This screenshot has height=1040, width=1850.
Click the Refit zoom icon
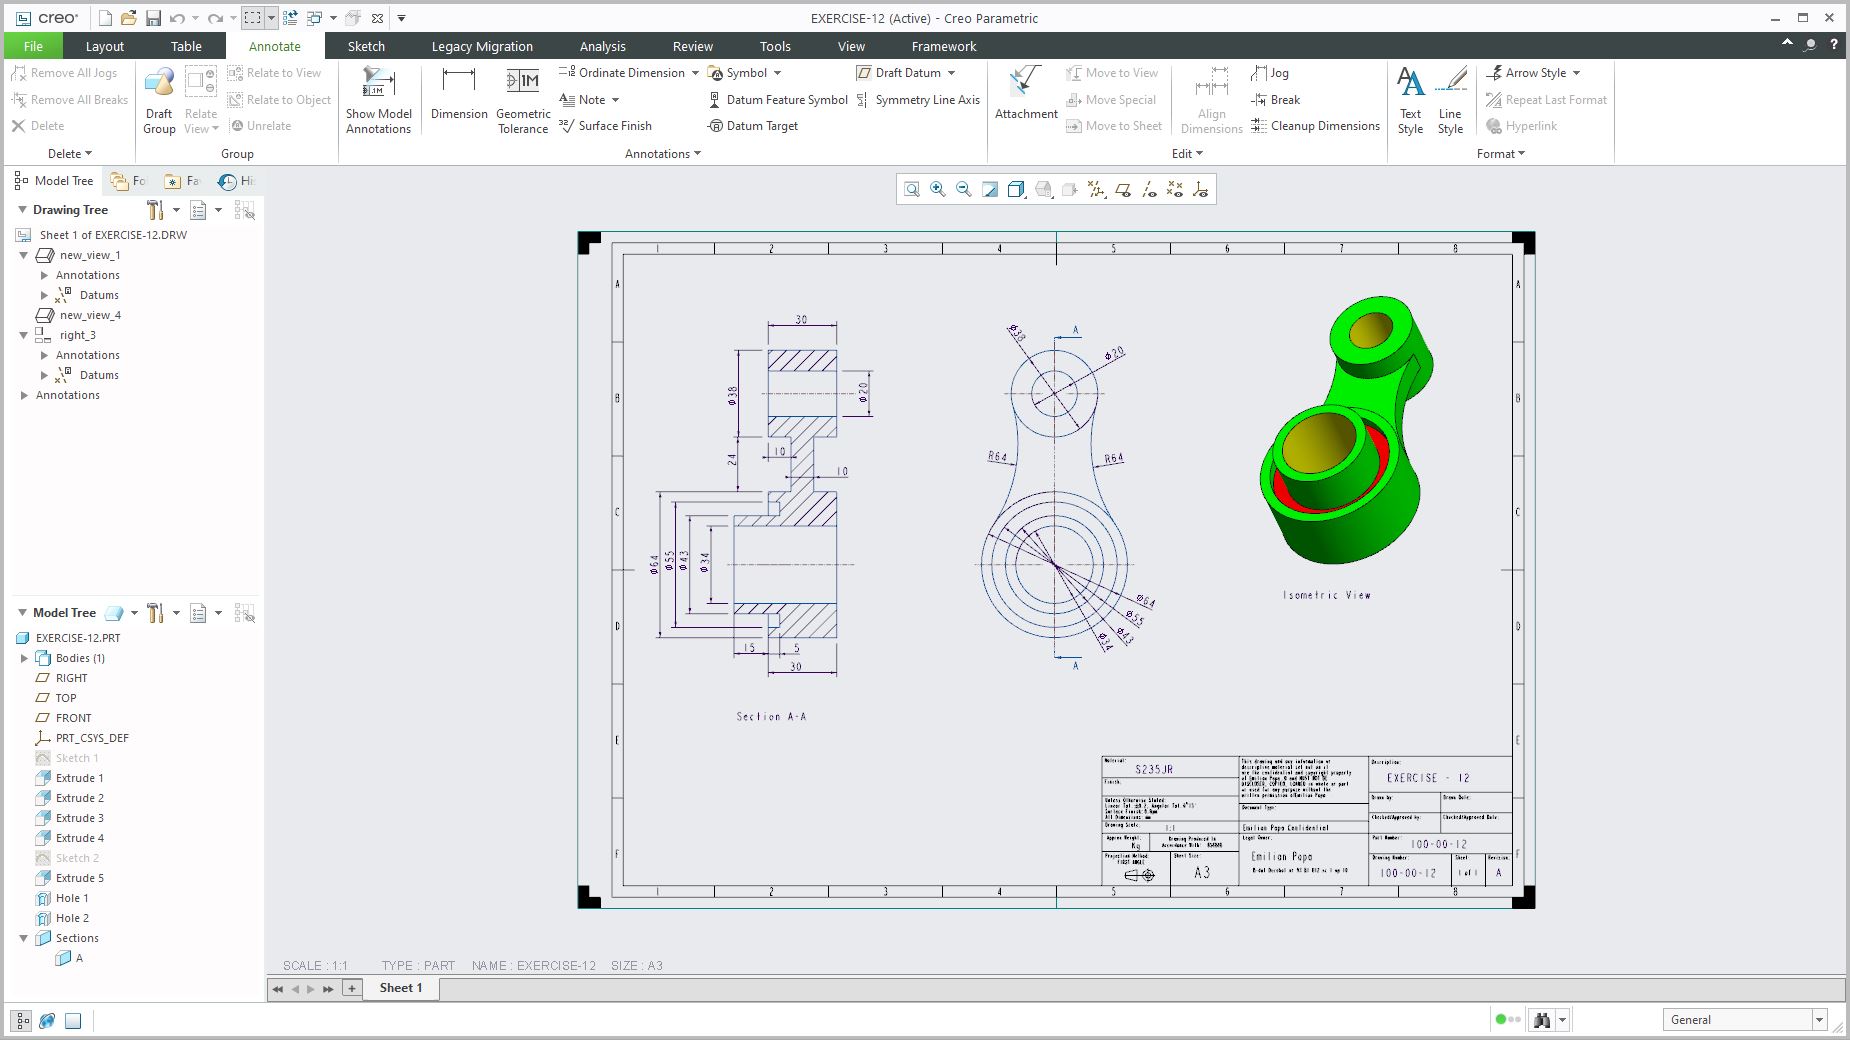(x=912, y=189)
